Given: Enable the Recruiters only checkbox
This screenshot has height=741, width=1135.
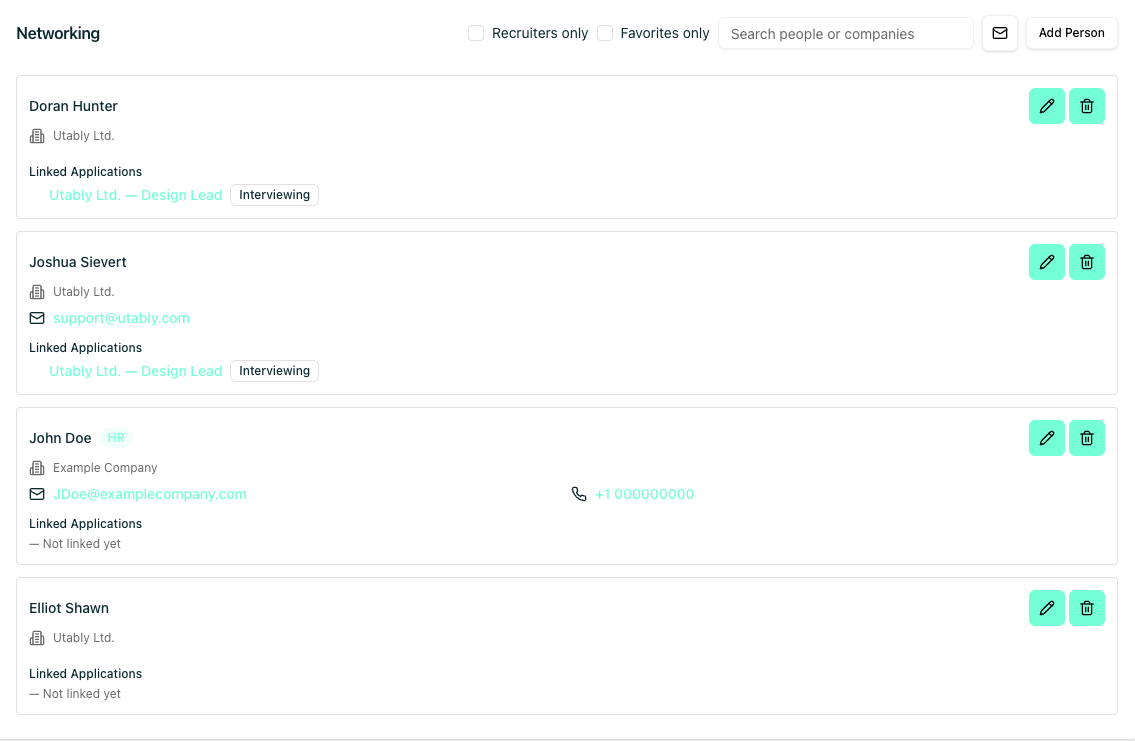Looking at the screenshot, I should point(476,33).
